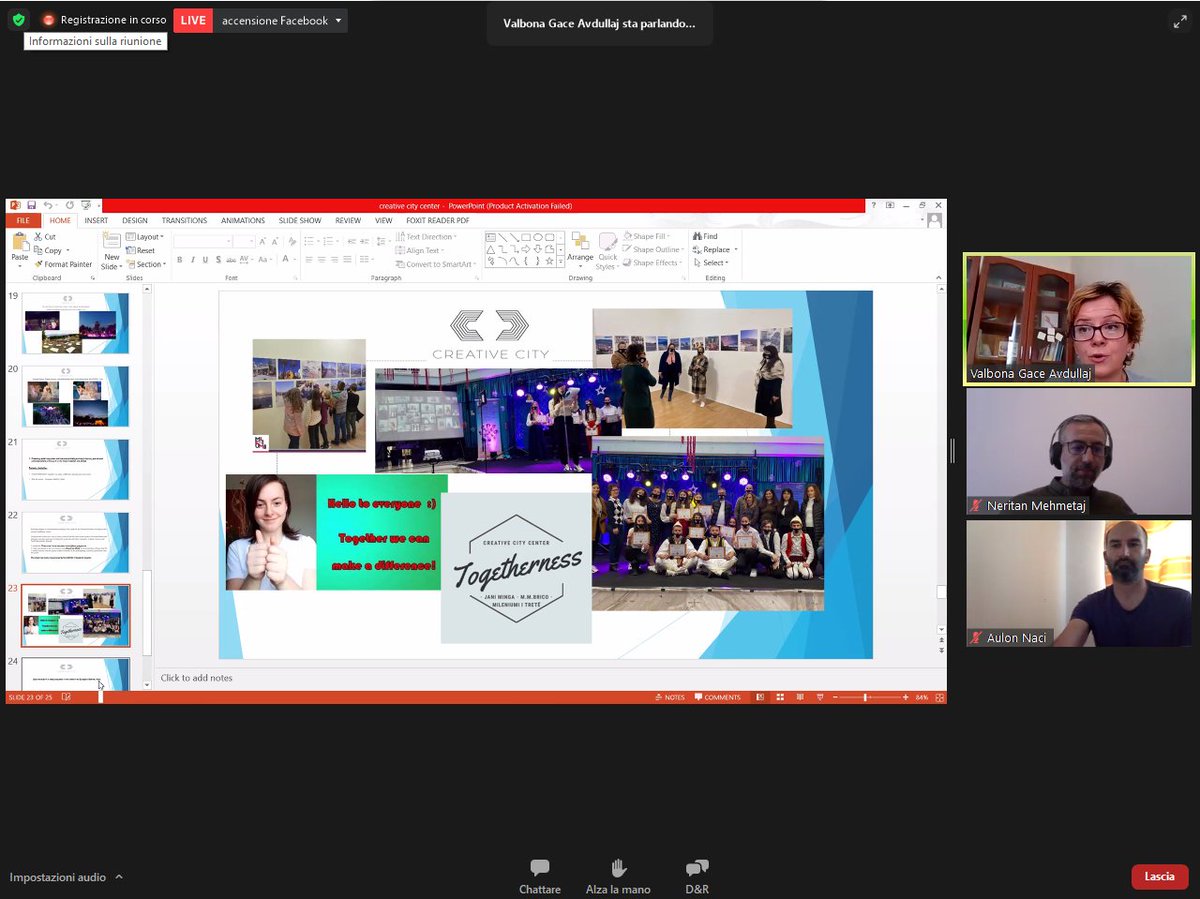Image resolution: width=1200 pixels, height=899 pixels.
Task: Open the Shape Outline dropdown
Action: pyautogui.click(x=653, y=250)
